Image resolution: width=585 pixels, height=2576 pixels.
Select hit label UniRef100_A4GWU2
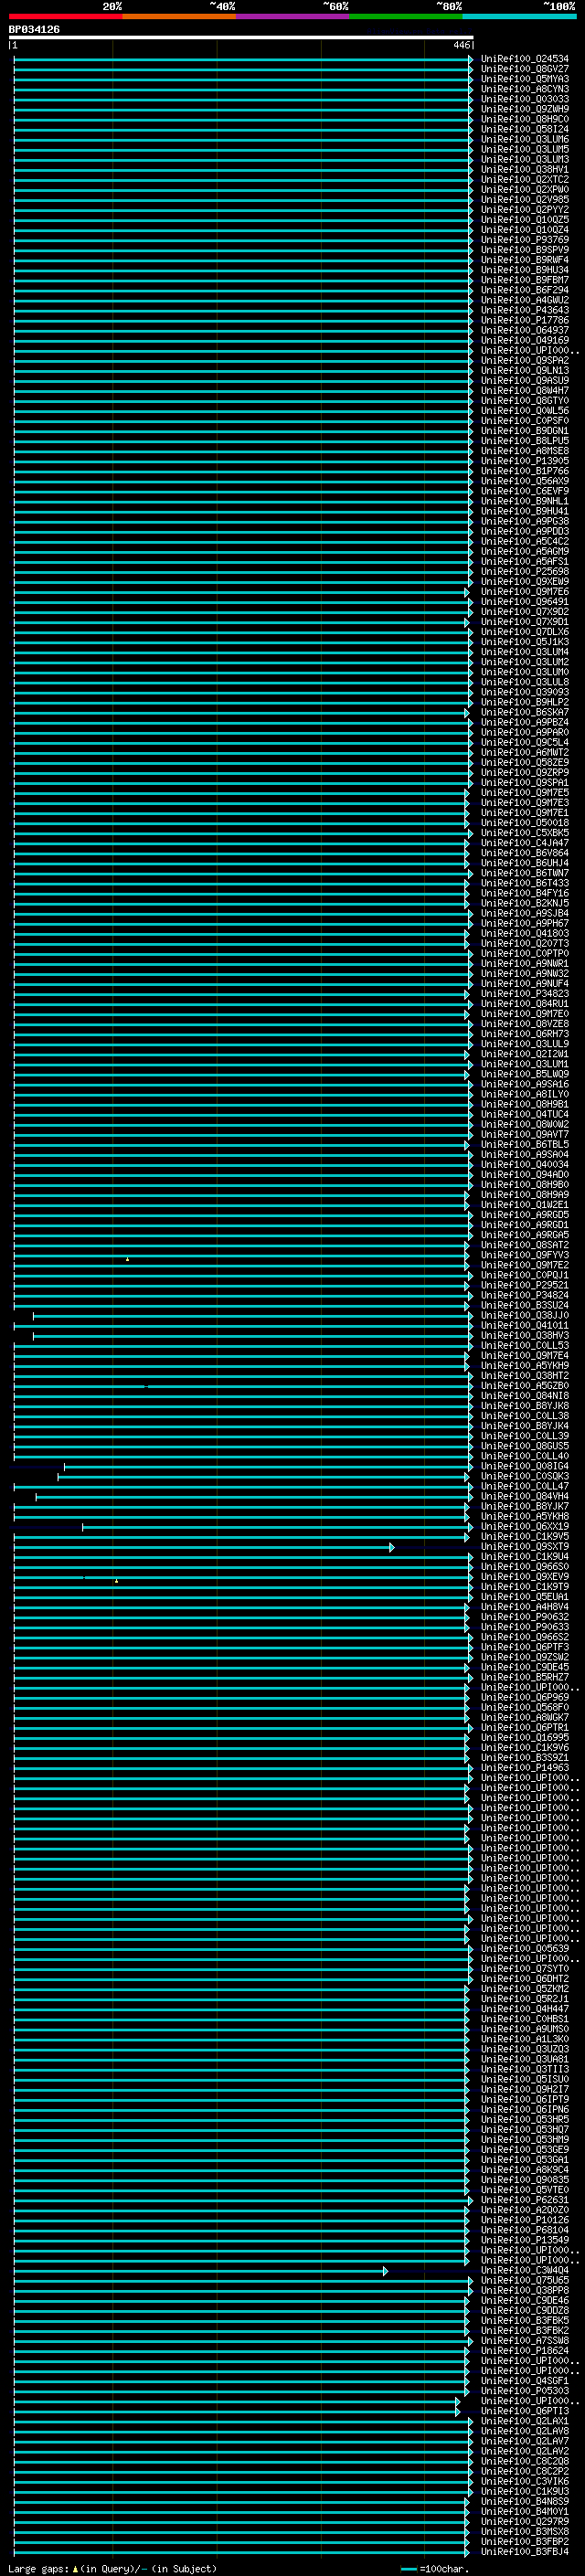pyautogui.click(x=525, y=300)
